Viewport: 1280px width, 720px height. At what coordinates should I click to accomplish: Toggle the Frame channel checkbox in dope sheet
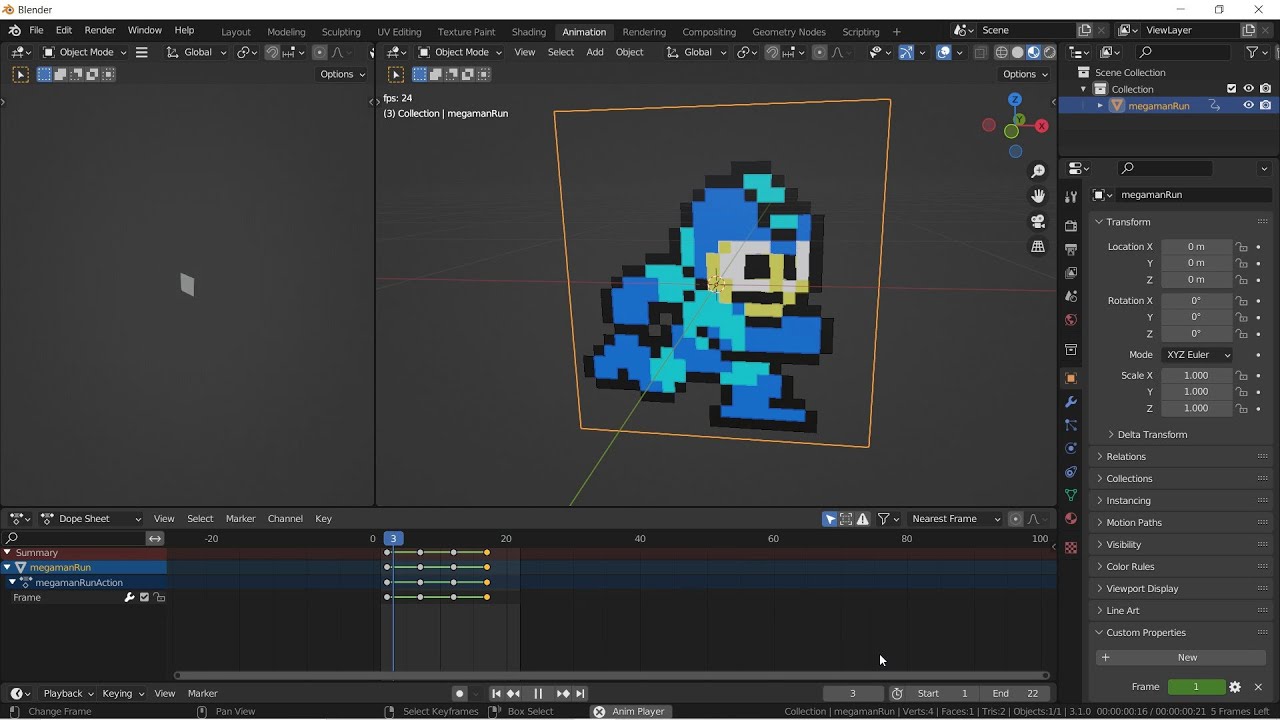144,597
